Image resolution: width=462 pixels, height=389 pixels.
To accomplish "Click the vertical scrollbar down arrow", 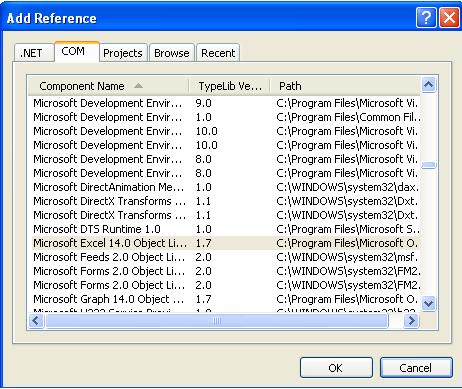I will pos(428,303).
